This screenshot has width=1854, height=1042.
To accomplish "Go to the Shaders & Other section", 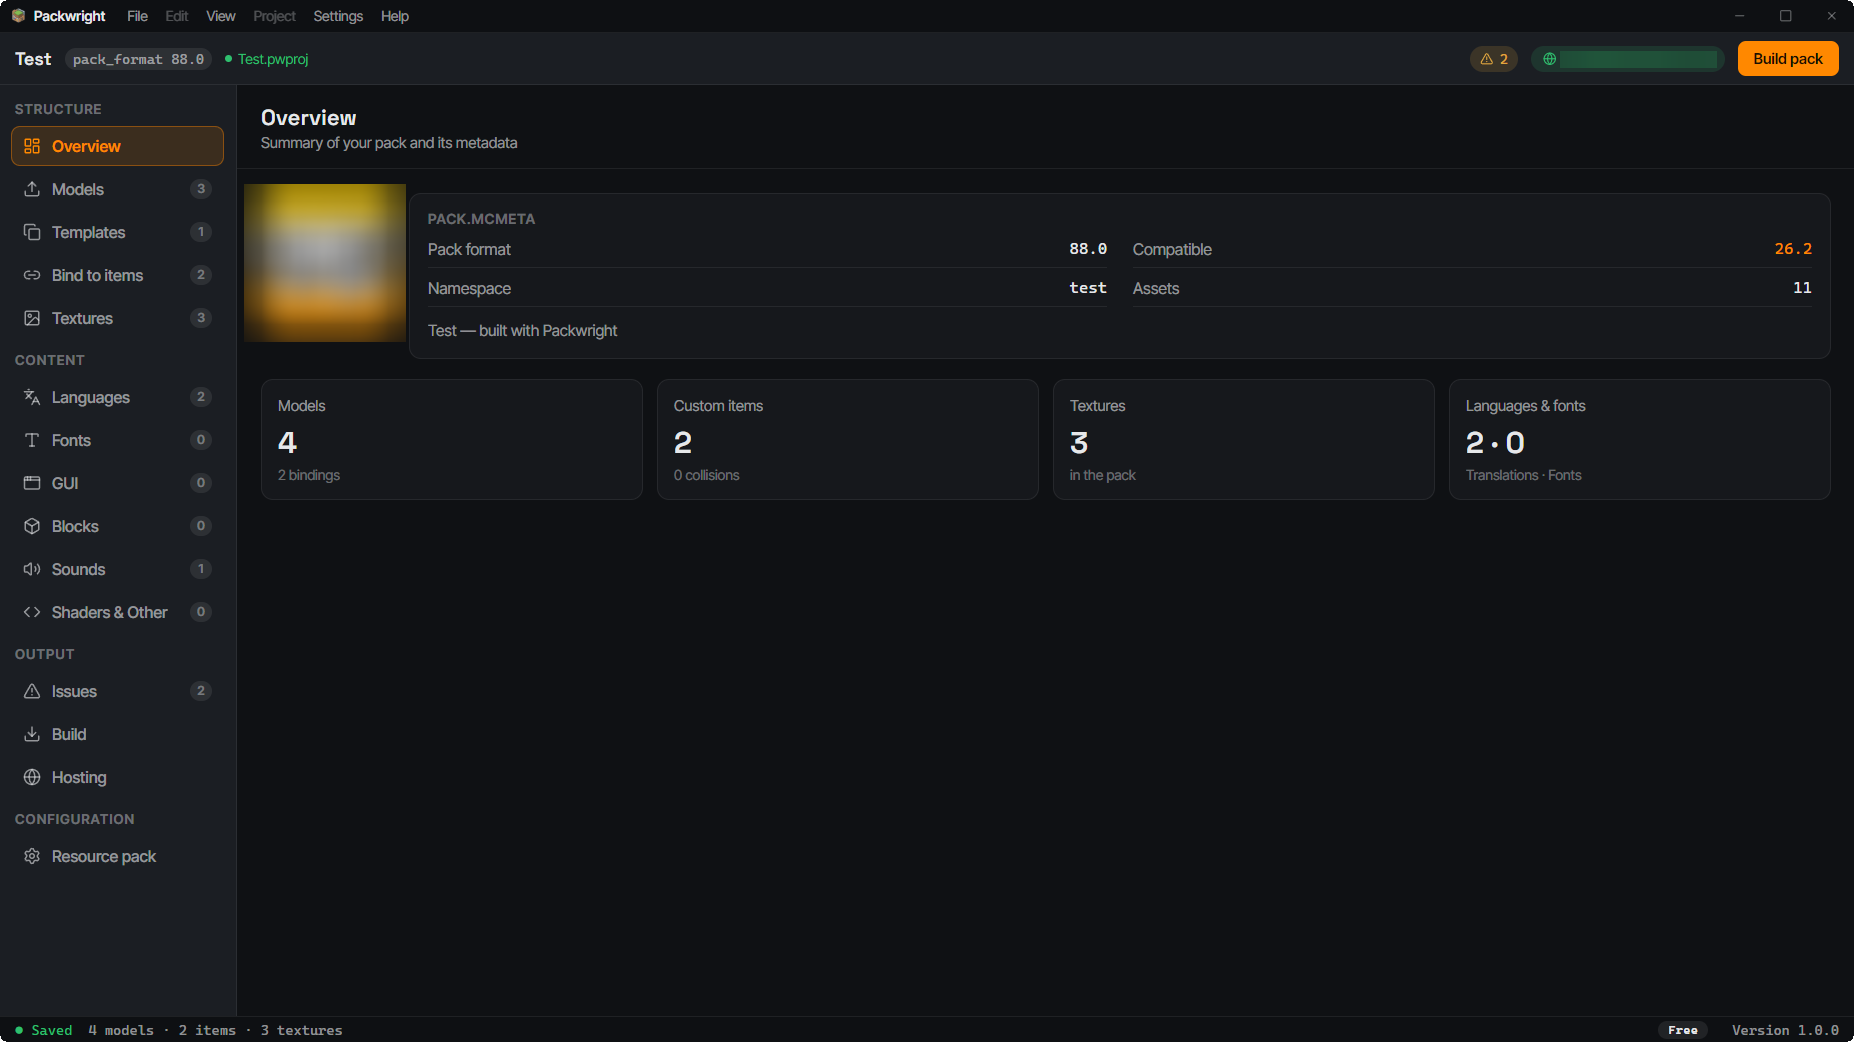I will 117,612.
